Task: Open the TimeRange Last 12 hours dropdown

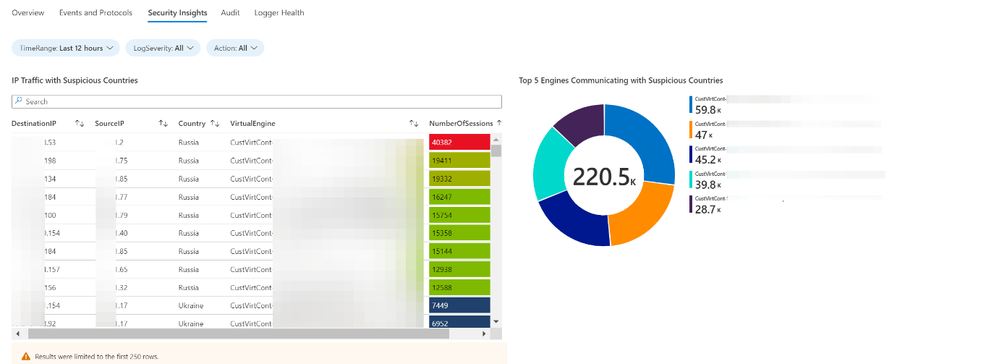Action: click(66, 48)
